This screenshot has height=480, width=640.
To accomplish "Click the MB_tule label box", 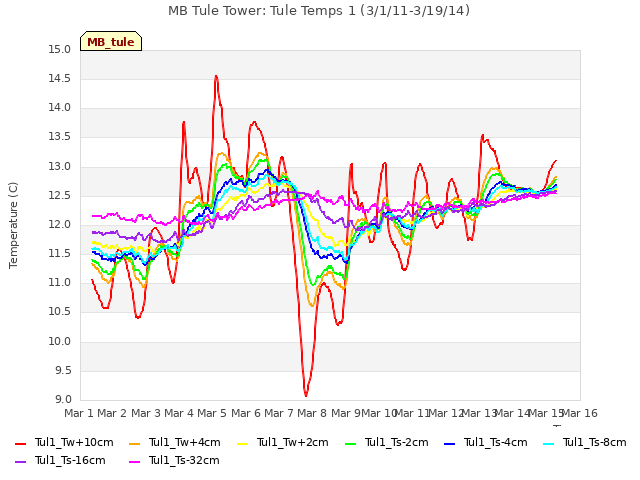I will point(111,41).
